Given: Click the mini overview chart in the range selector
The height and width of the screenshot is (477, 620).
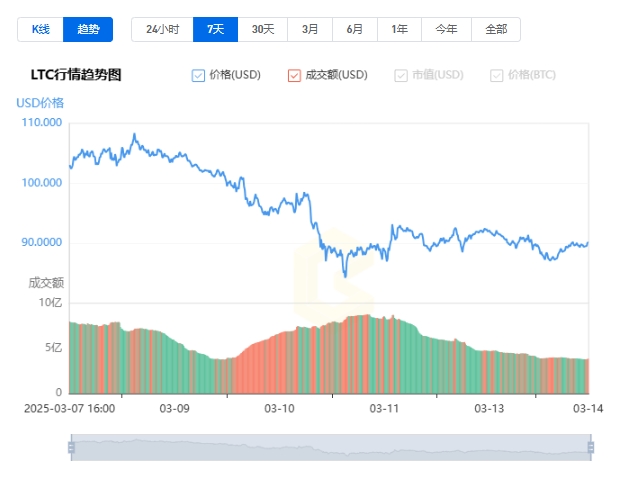Looking at the screenshot, I should point(331,447).
